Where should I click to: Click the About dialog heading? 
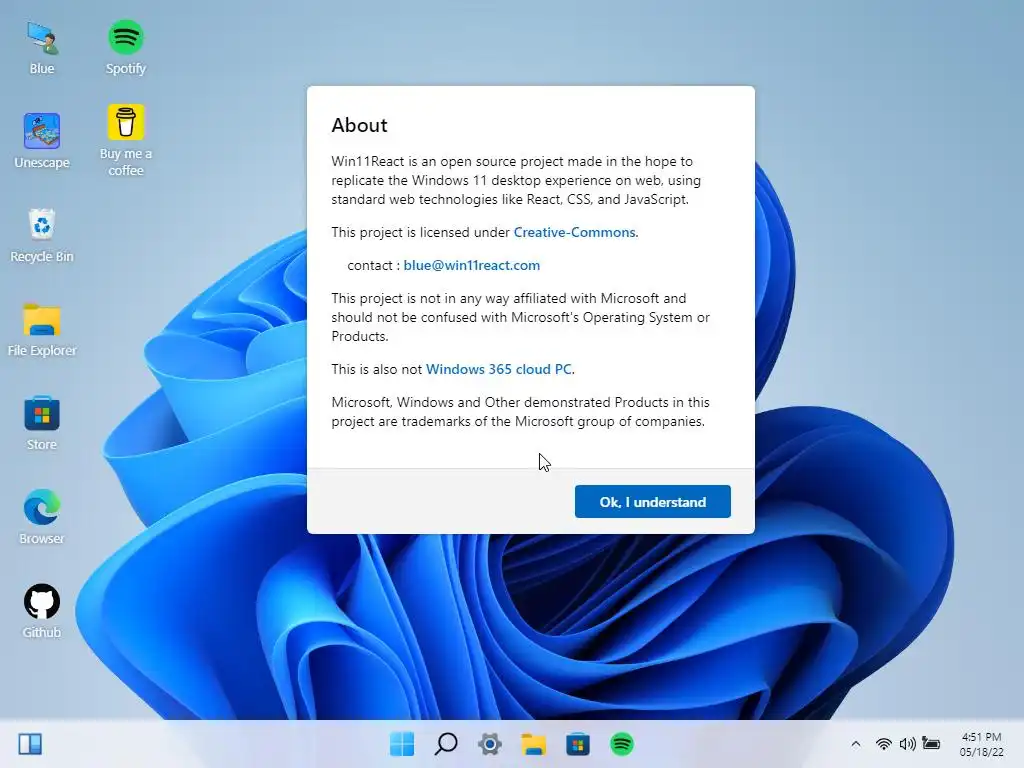tap(359, 125)
